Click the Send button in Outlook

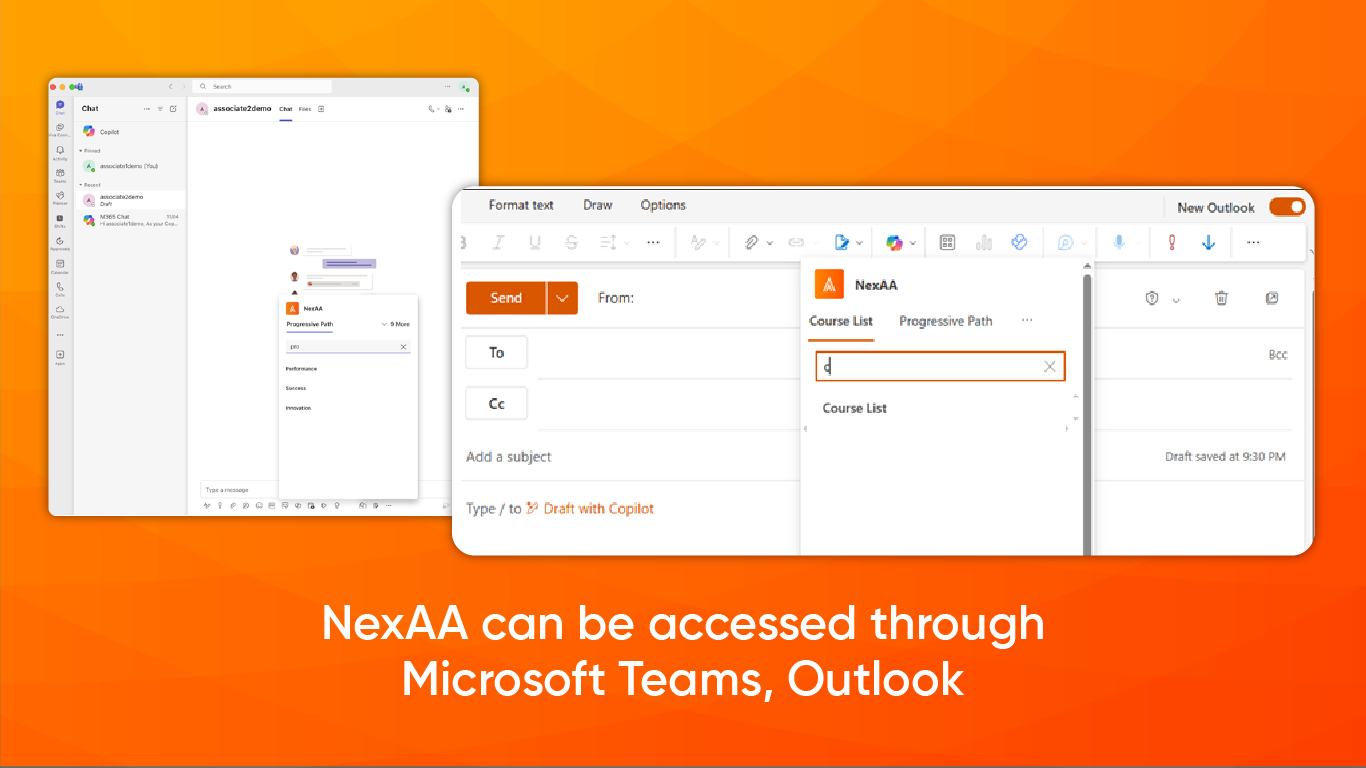coord(506,298)
